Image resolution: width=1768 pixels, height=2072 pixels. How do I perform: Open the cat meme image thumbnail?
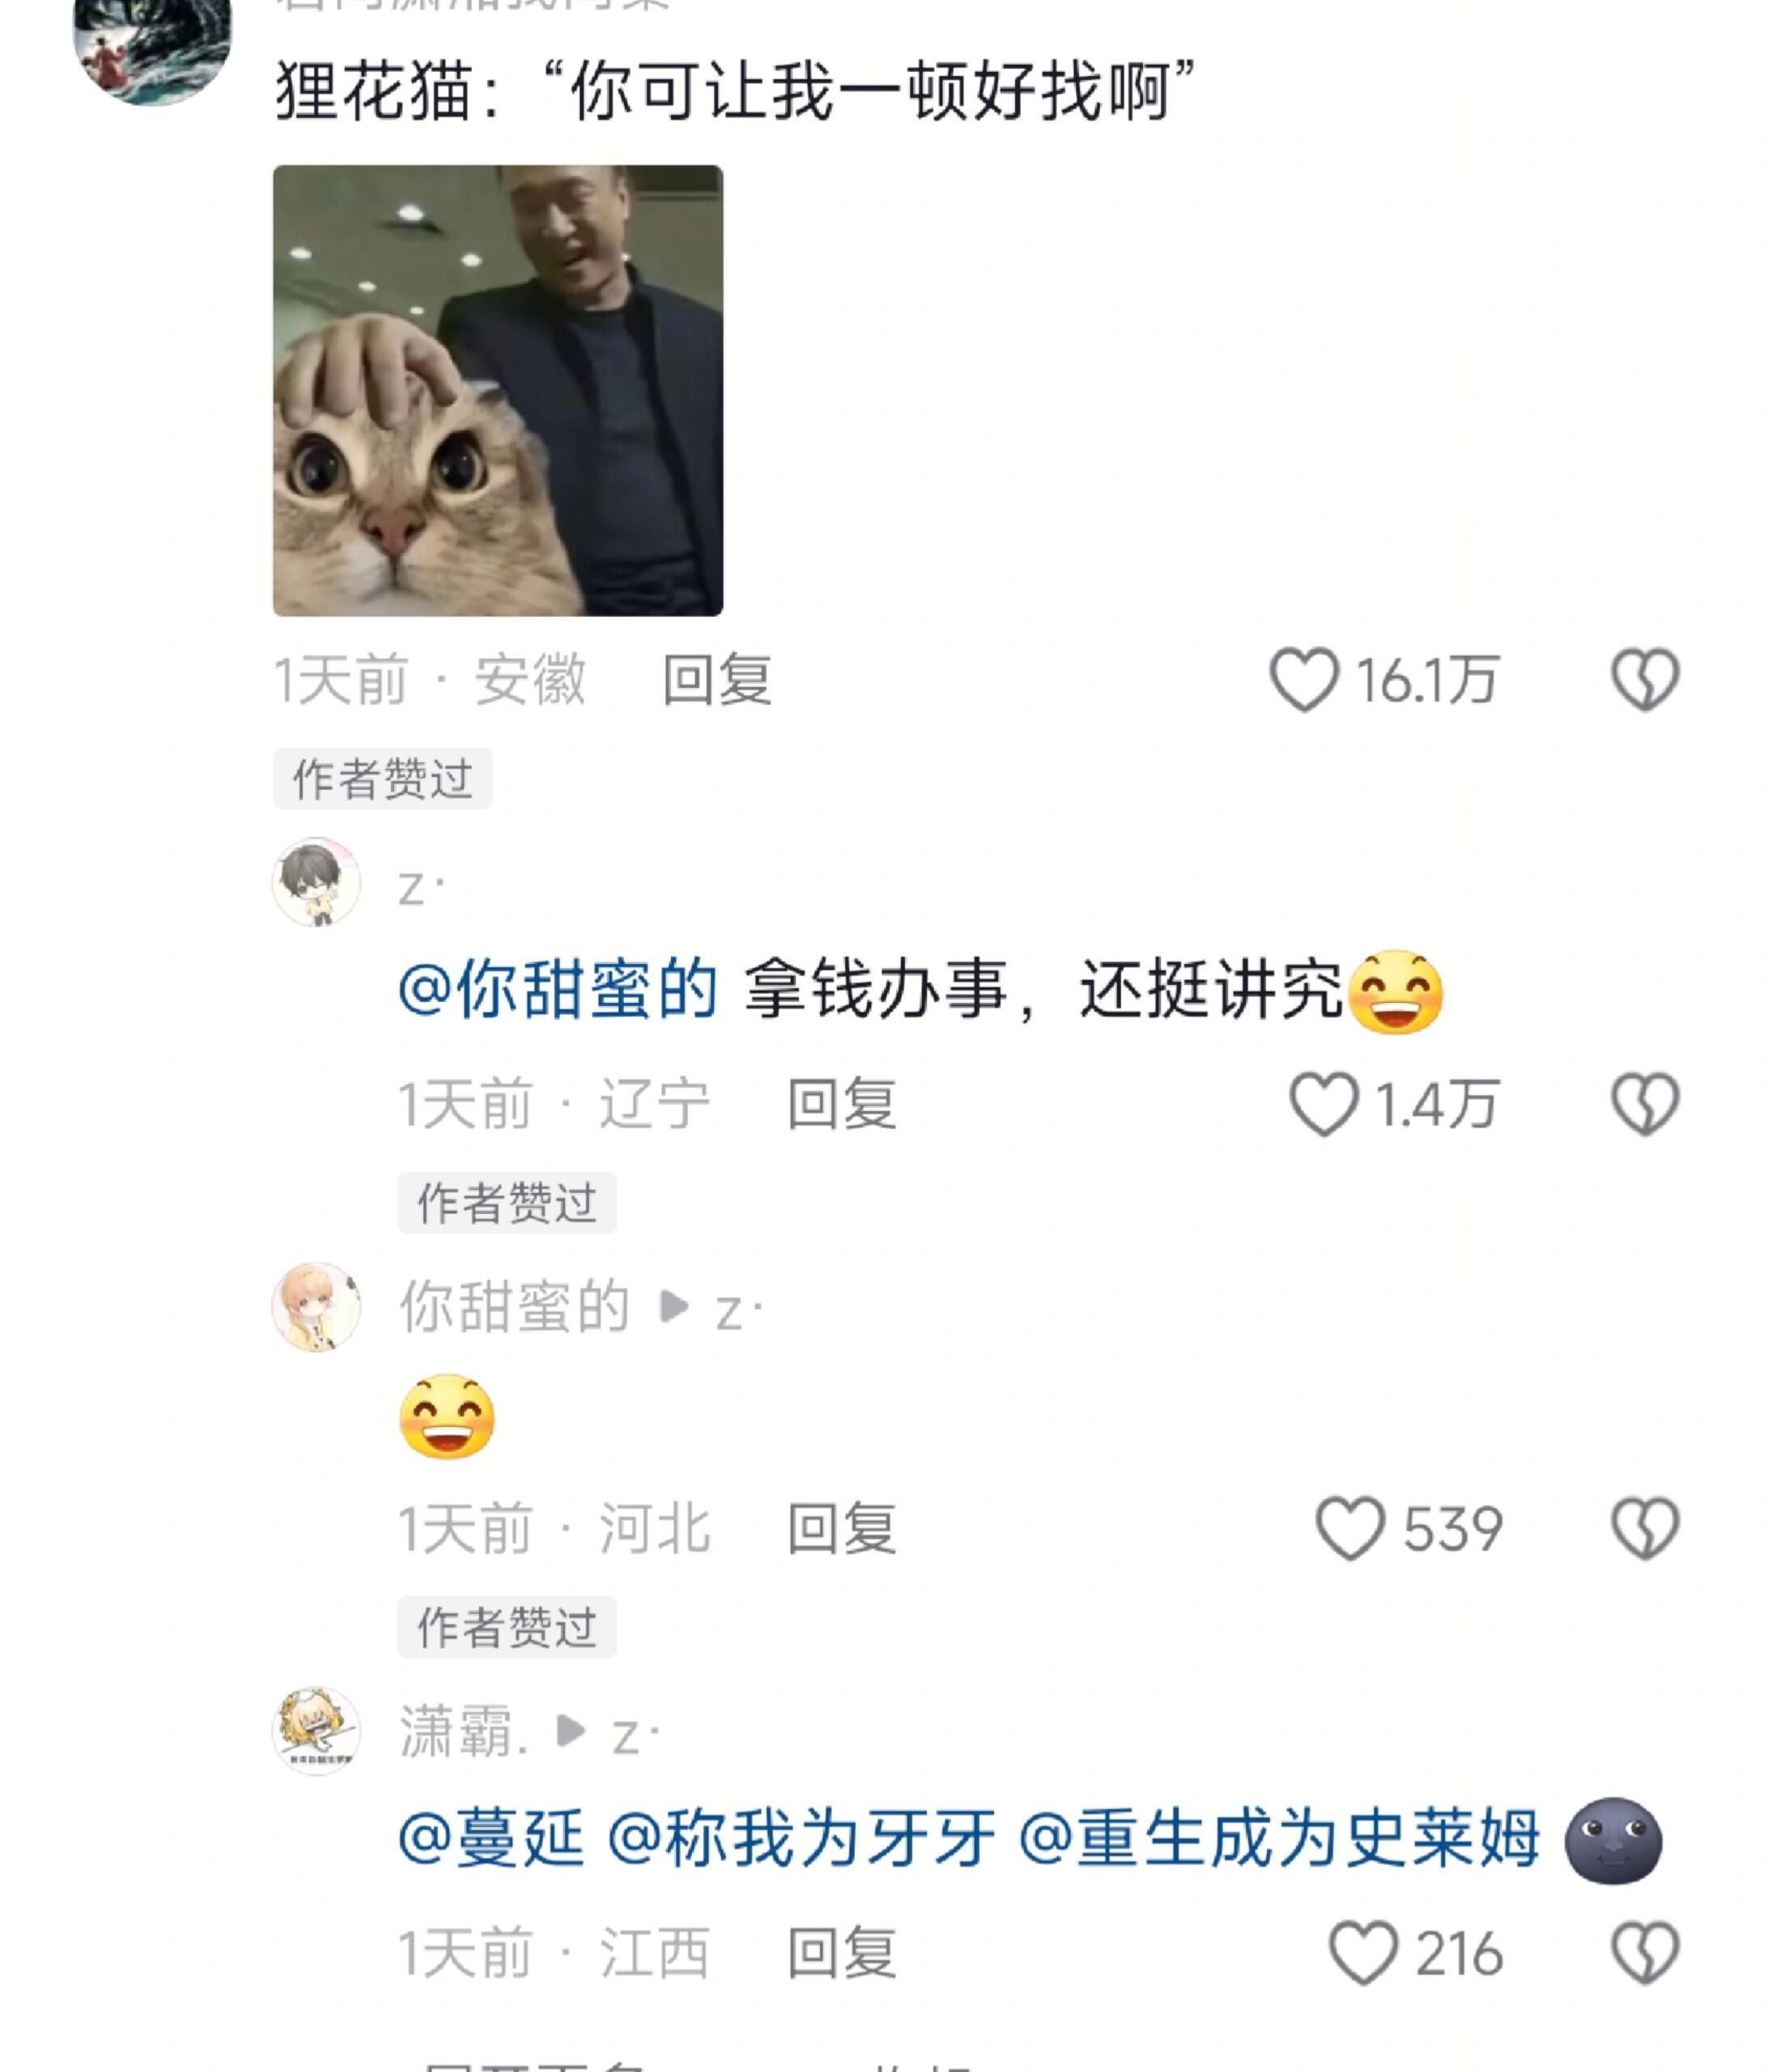[x=497, y=390]
